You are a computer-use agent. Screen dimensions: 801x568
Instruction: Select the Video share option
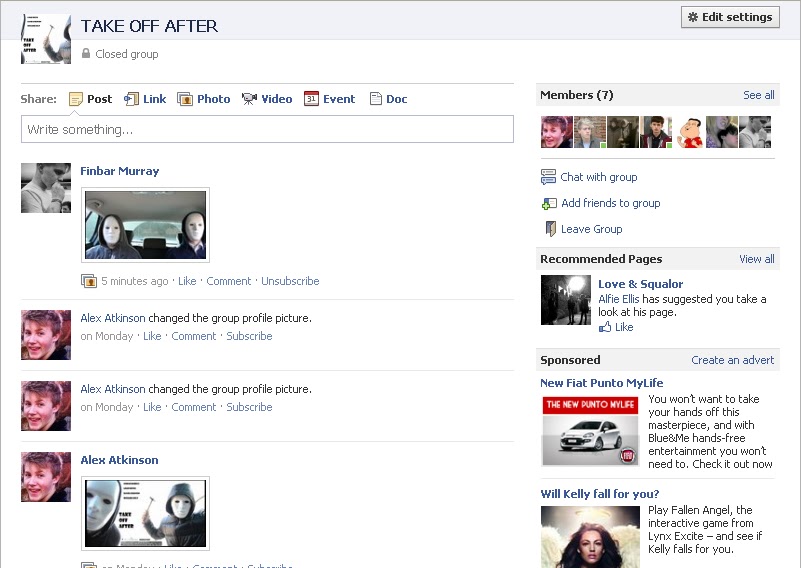tap(267, 99)
